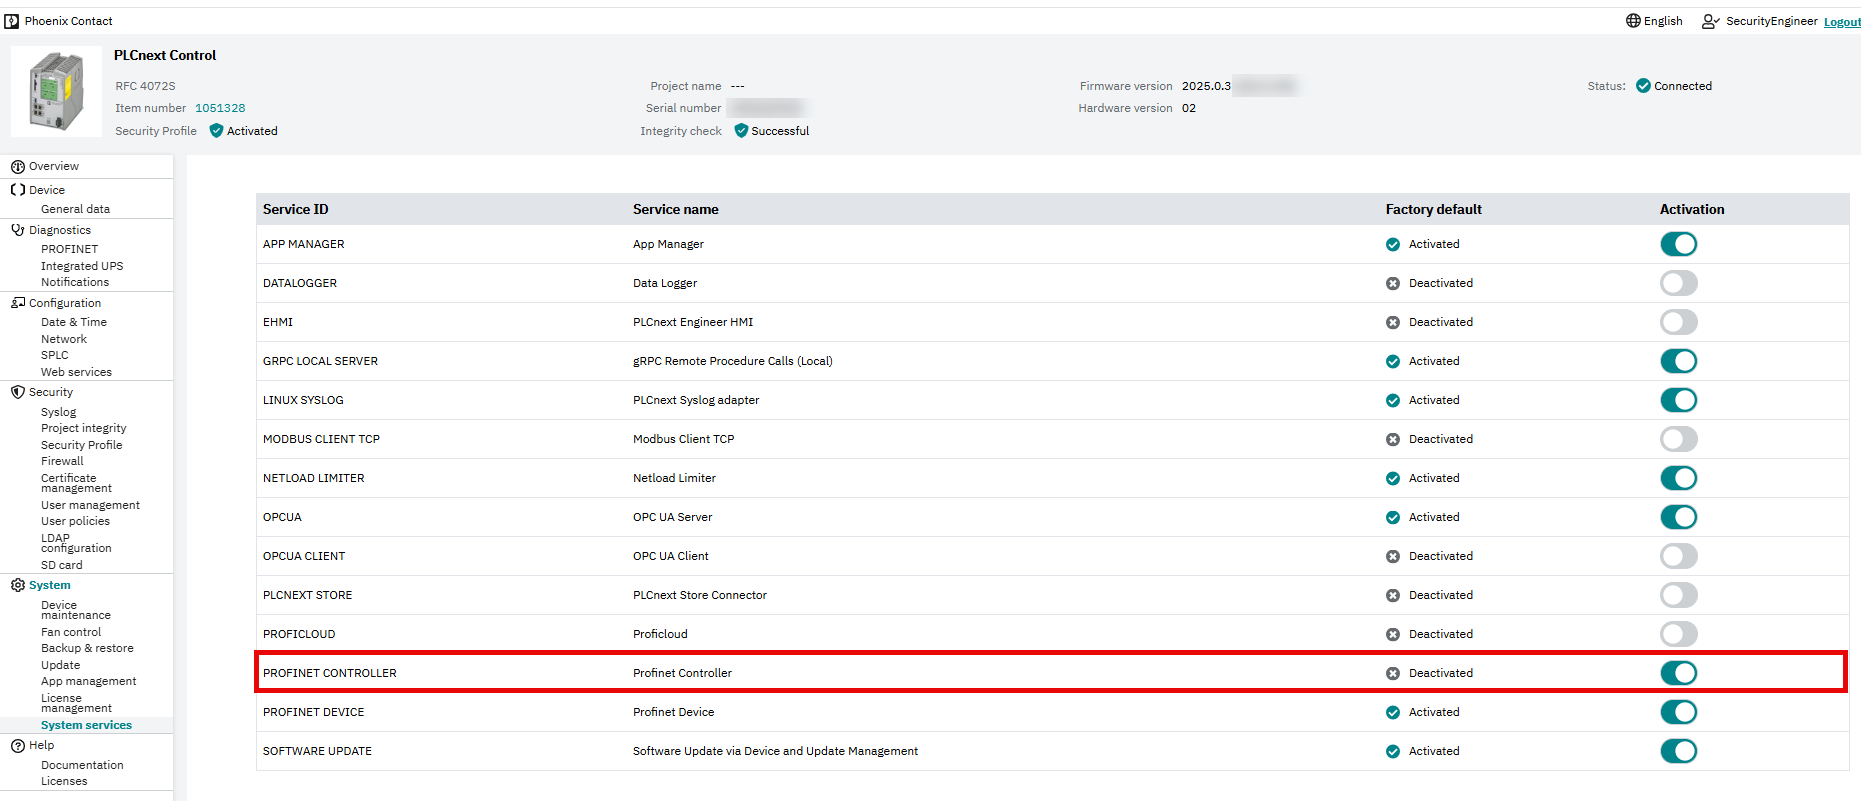This screenshot has height=801, width=1861.
Task: Disable the NETLOAD LIMITER toggle
Action: pos(1679,478)
